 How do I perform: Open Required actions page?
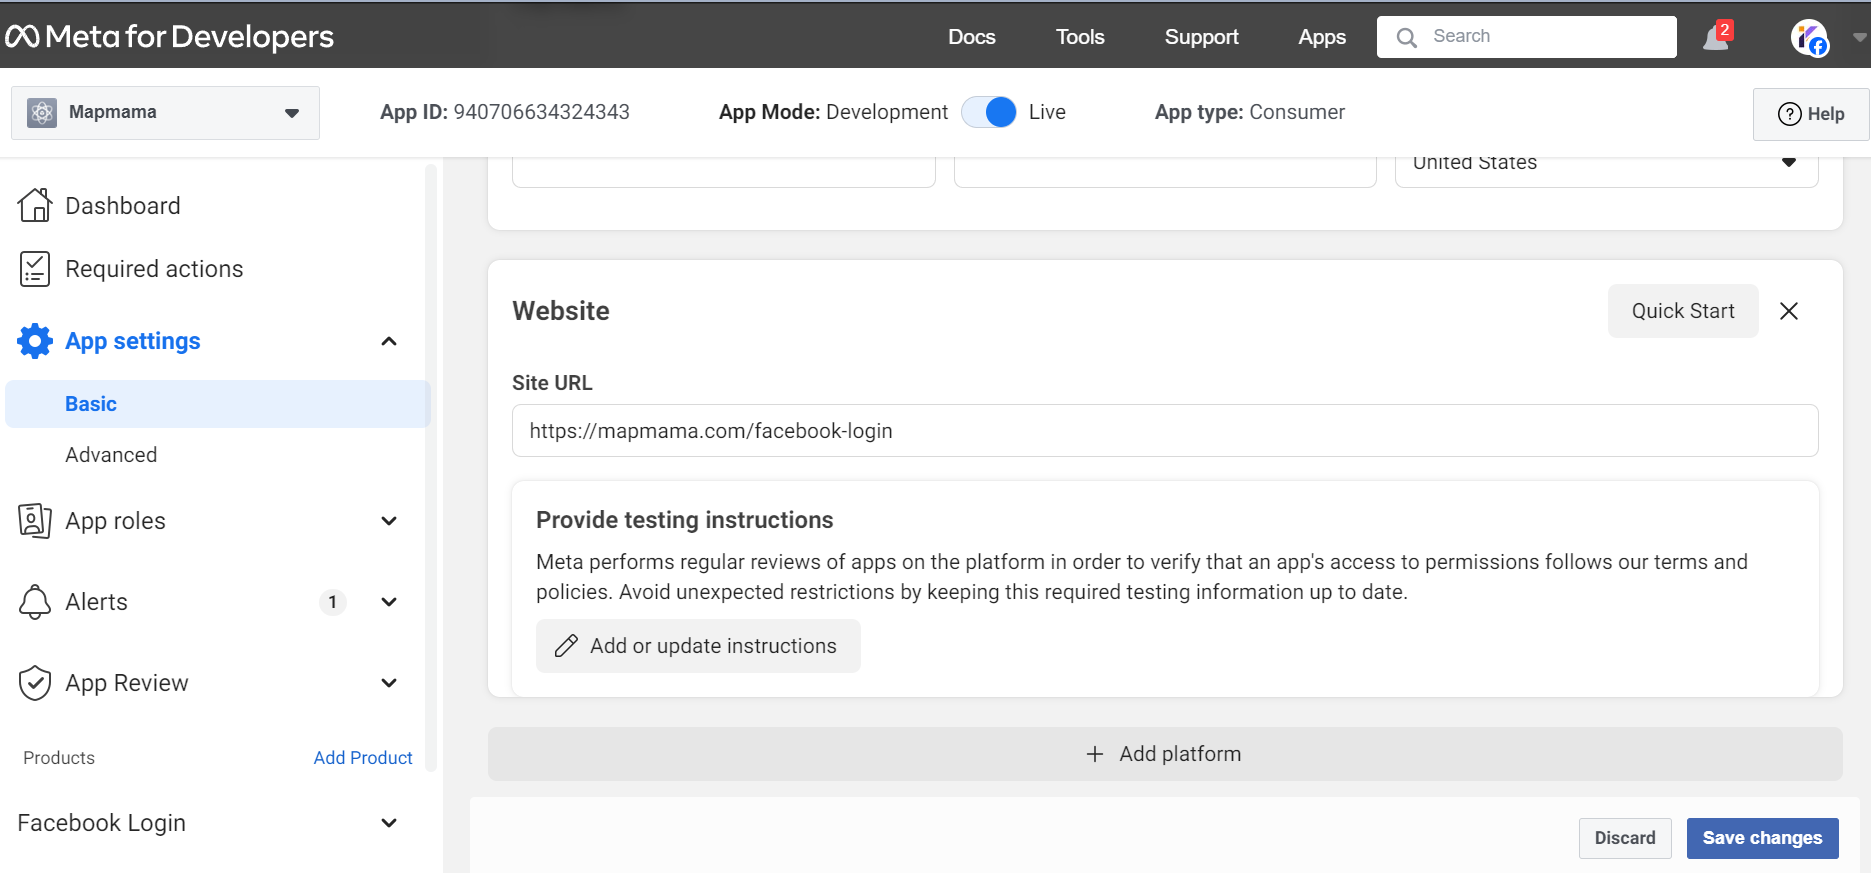154,269
